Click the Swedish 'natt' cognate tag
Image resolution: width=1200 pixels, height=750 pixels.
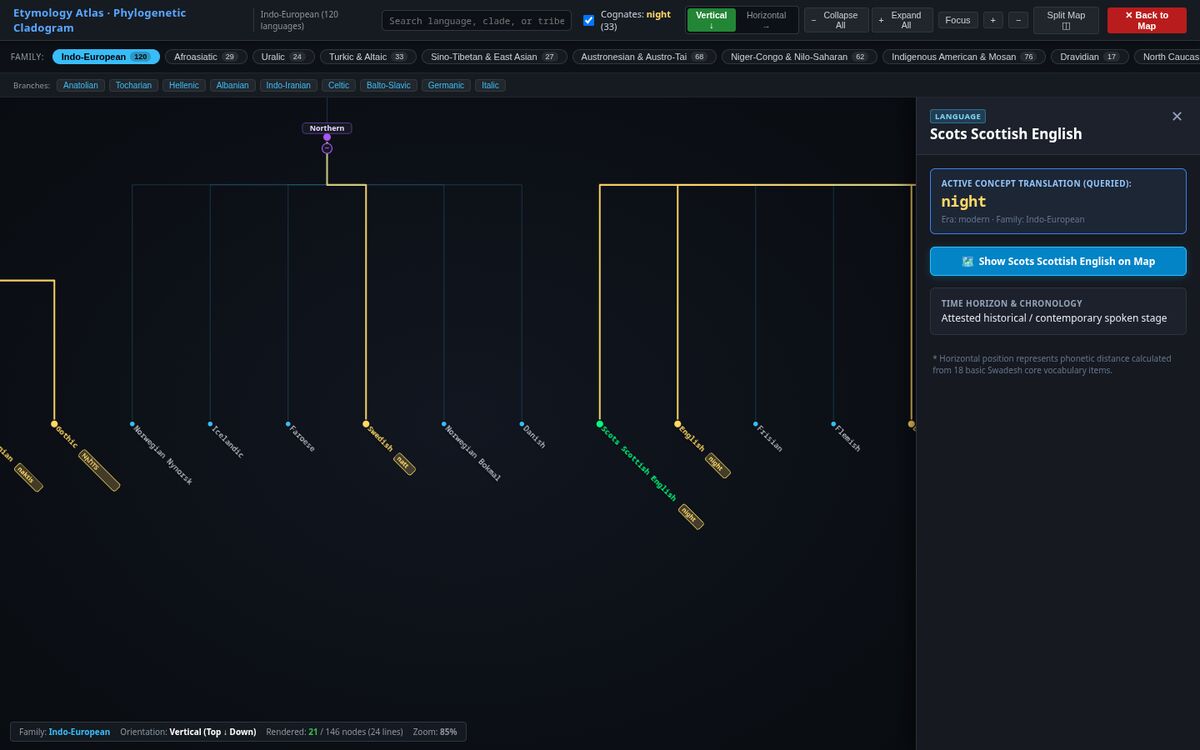pyautogui.click(x=403, y=463)
